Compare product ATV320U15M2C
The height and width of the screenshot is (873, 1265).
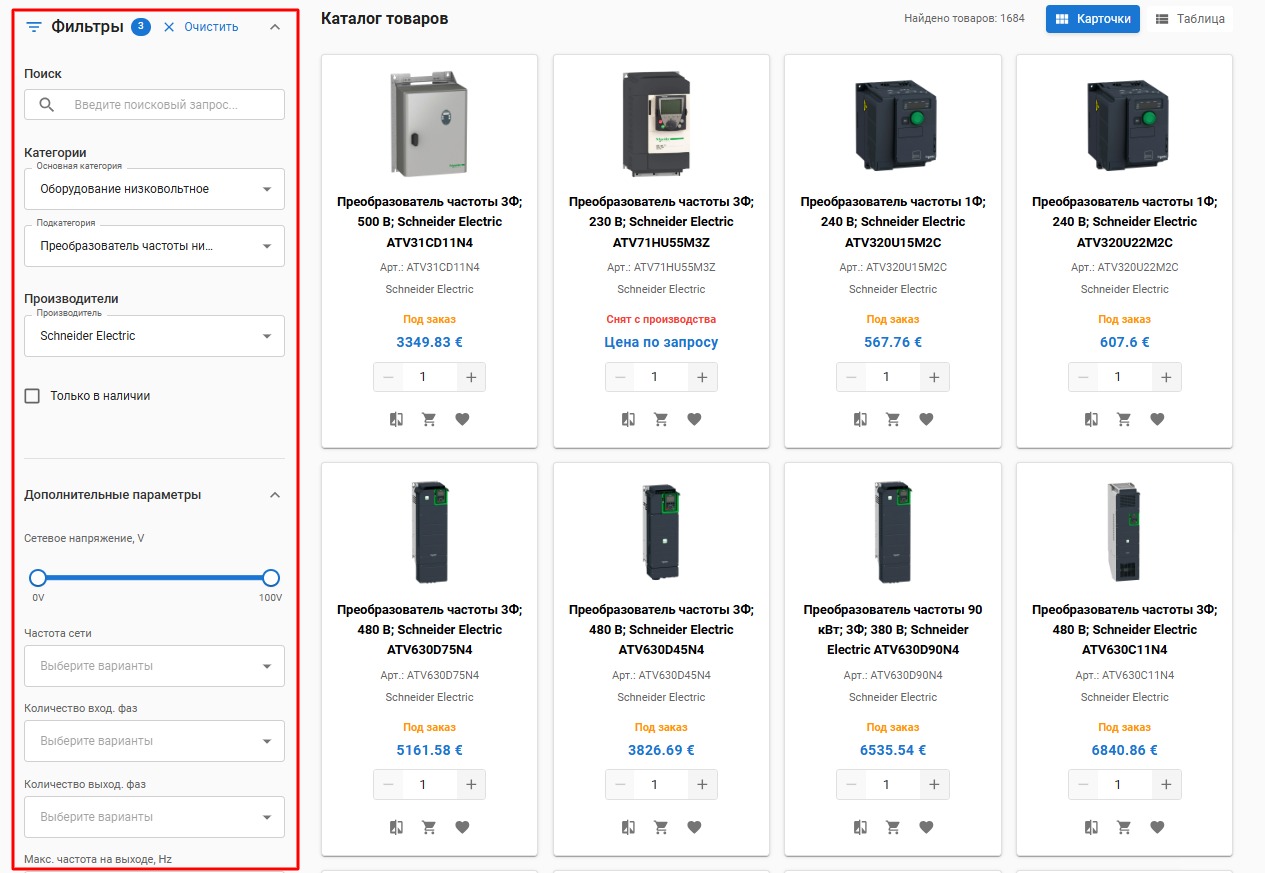(x=860, y=420)
